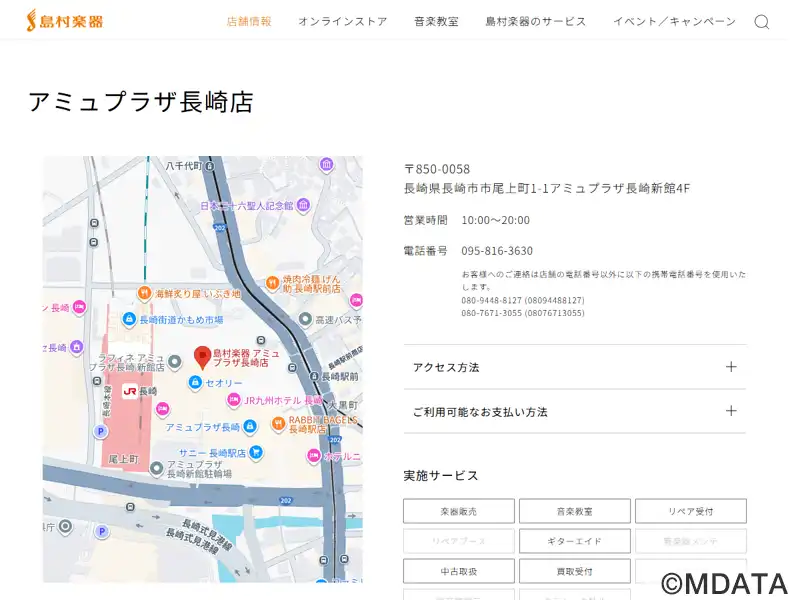800x600 pixels.
Task: Click the セオリー shop marker
Action: point(195,383)
